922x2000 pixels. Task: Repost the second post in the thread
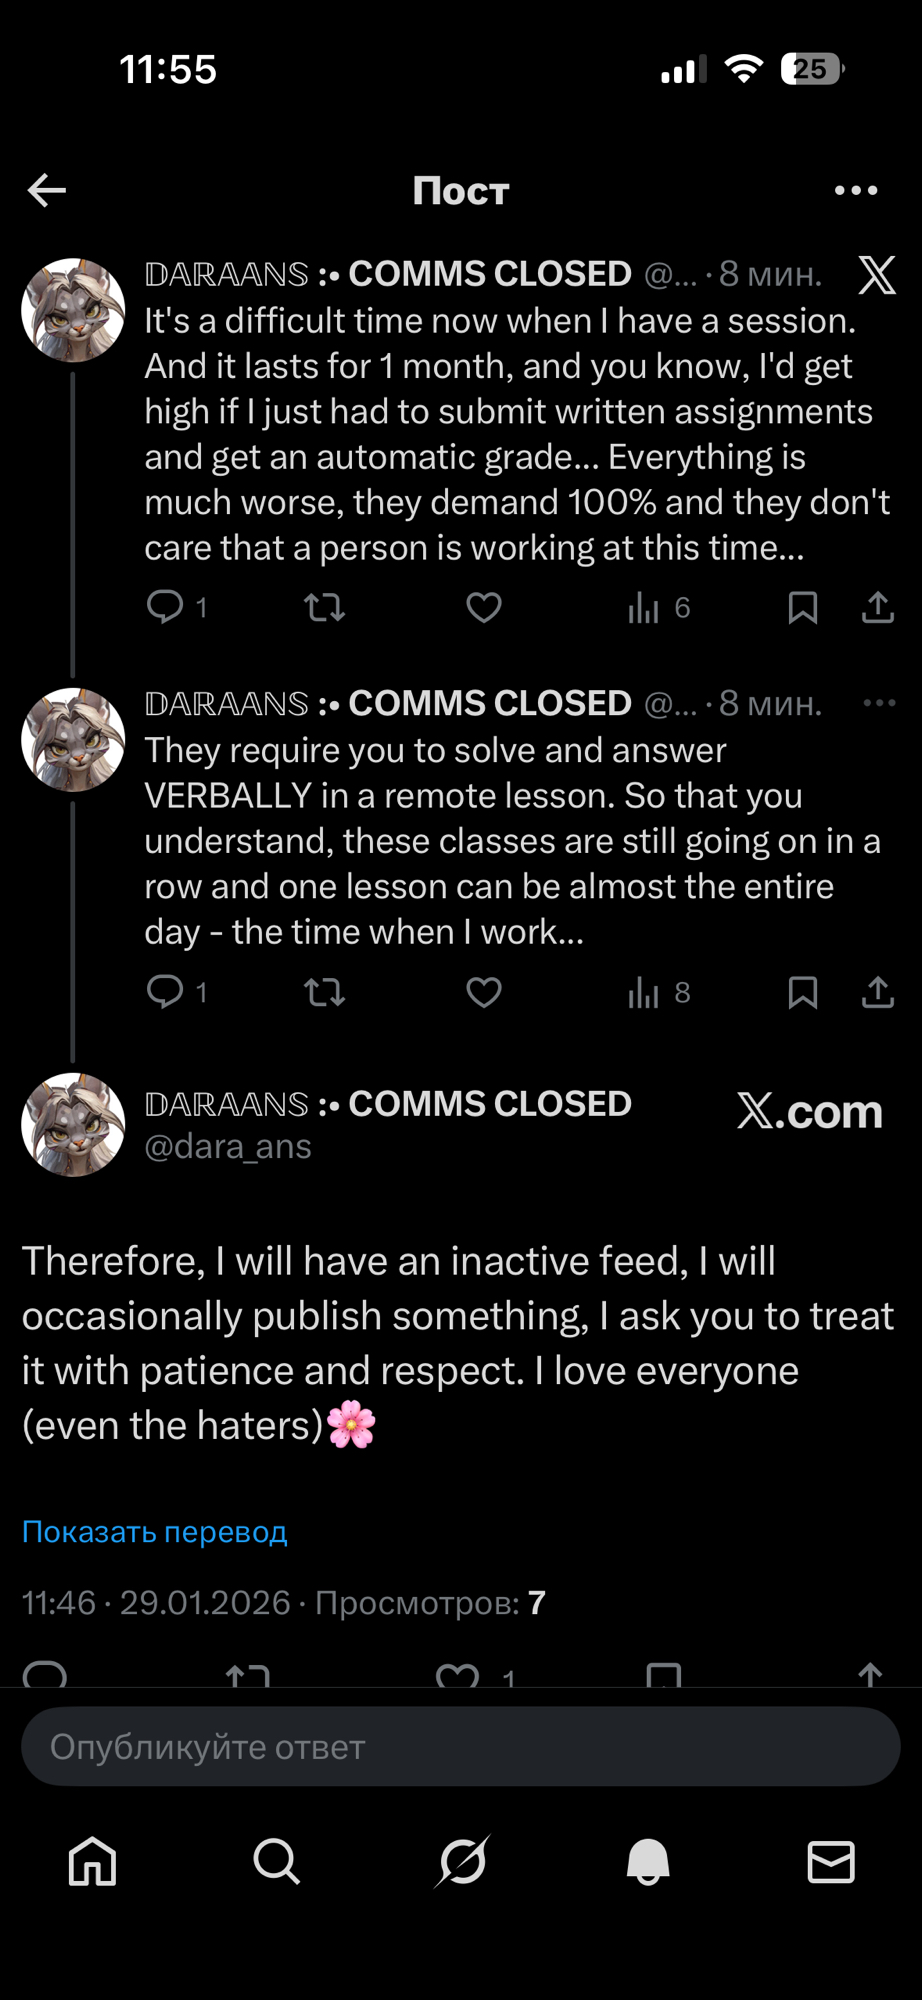click(324, 992)
